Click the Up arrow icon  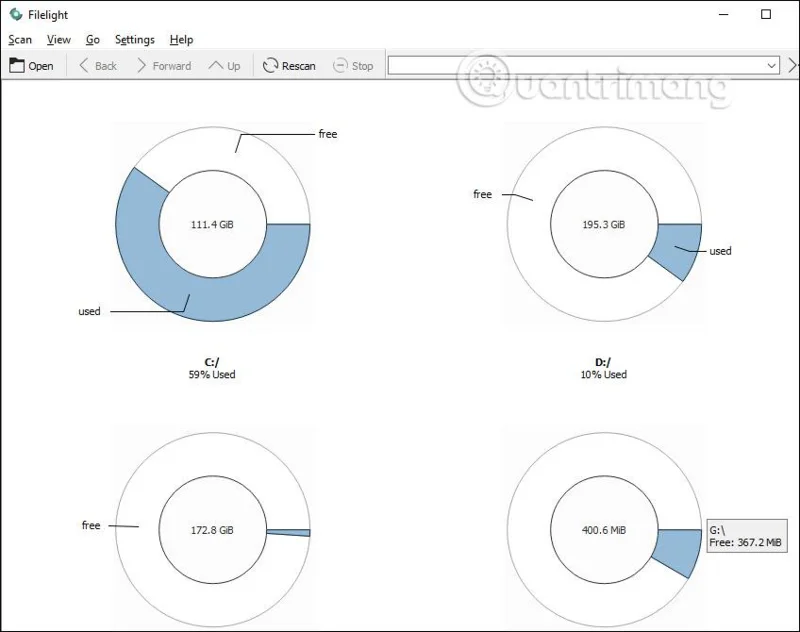(216, 65)
